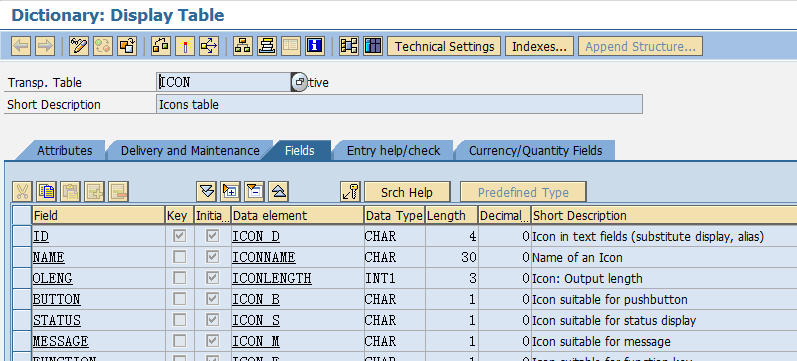Screen dimensions: 797x361
Task: Switch to the Delivery and Maintenance tab
Action: pos(190,151)
